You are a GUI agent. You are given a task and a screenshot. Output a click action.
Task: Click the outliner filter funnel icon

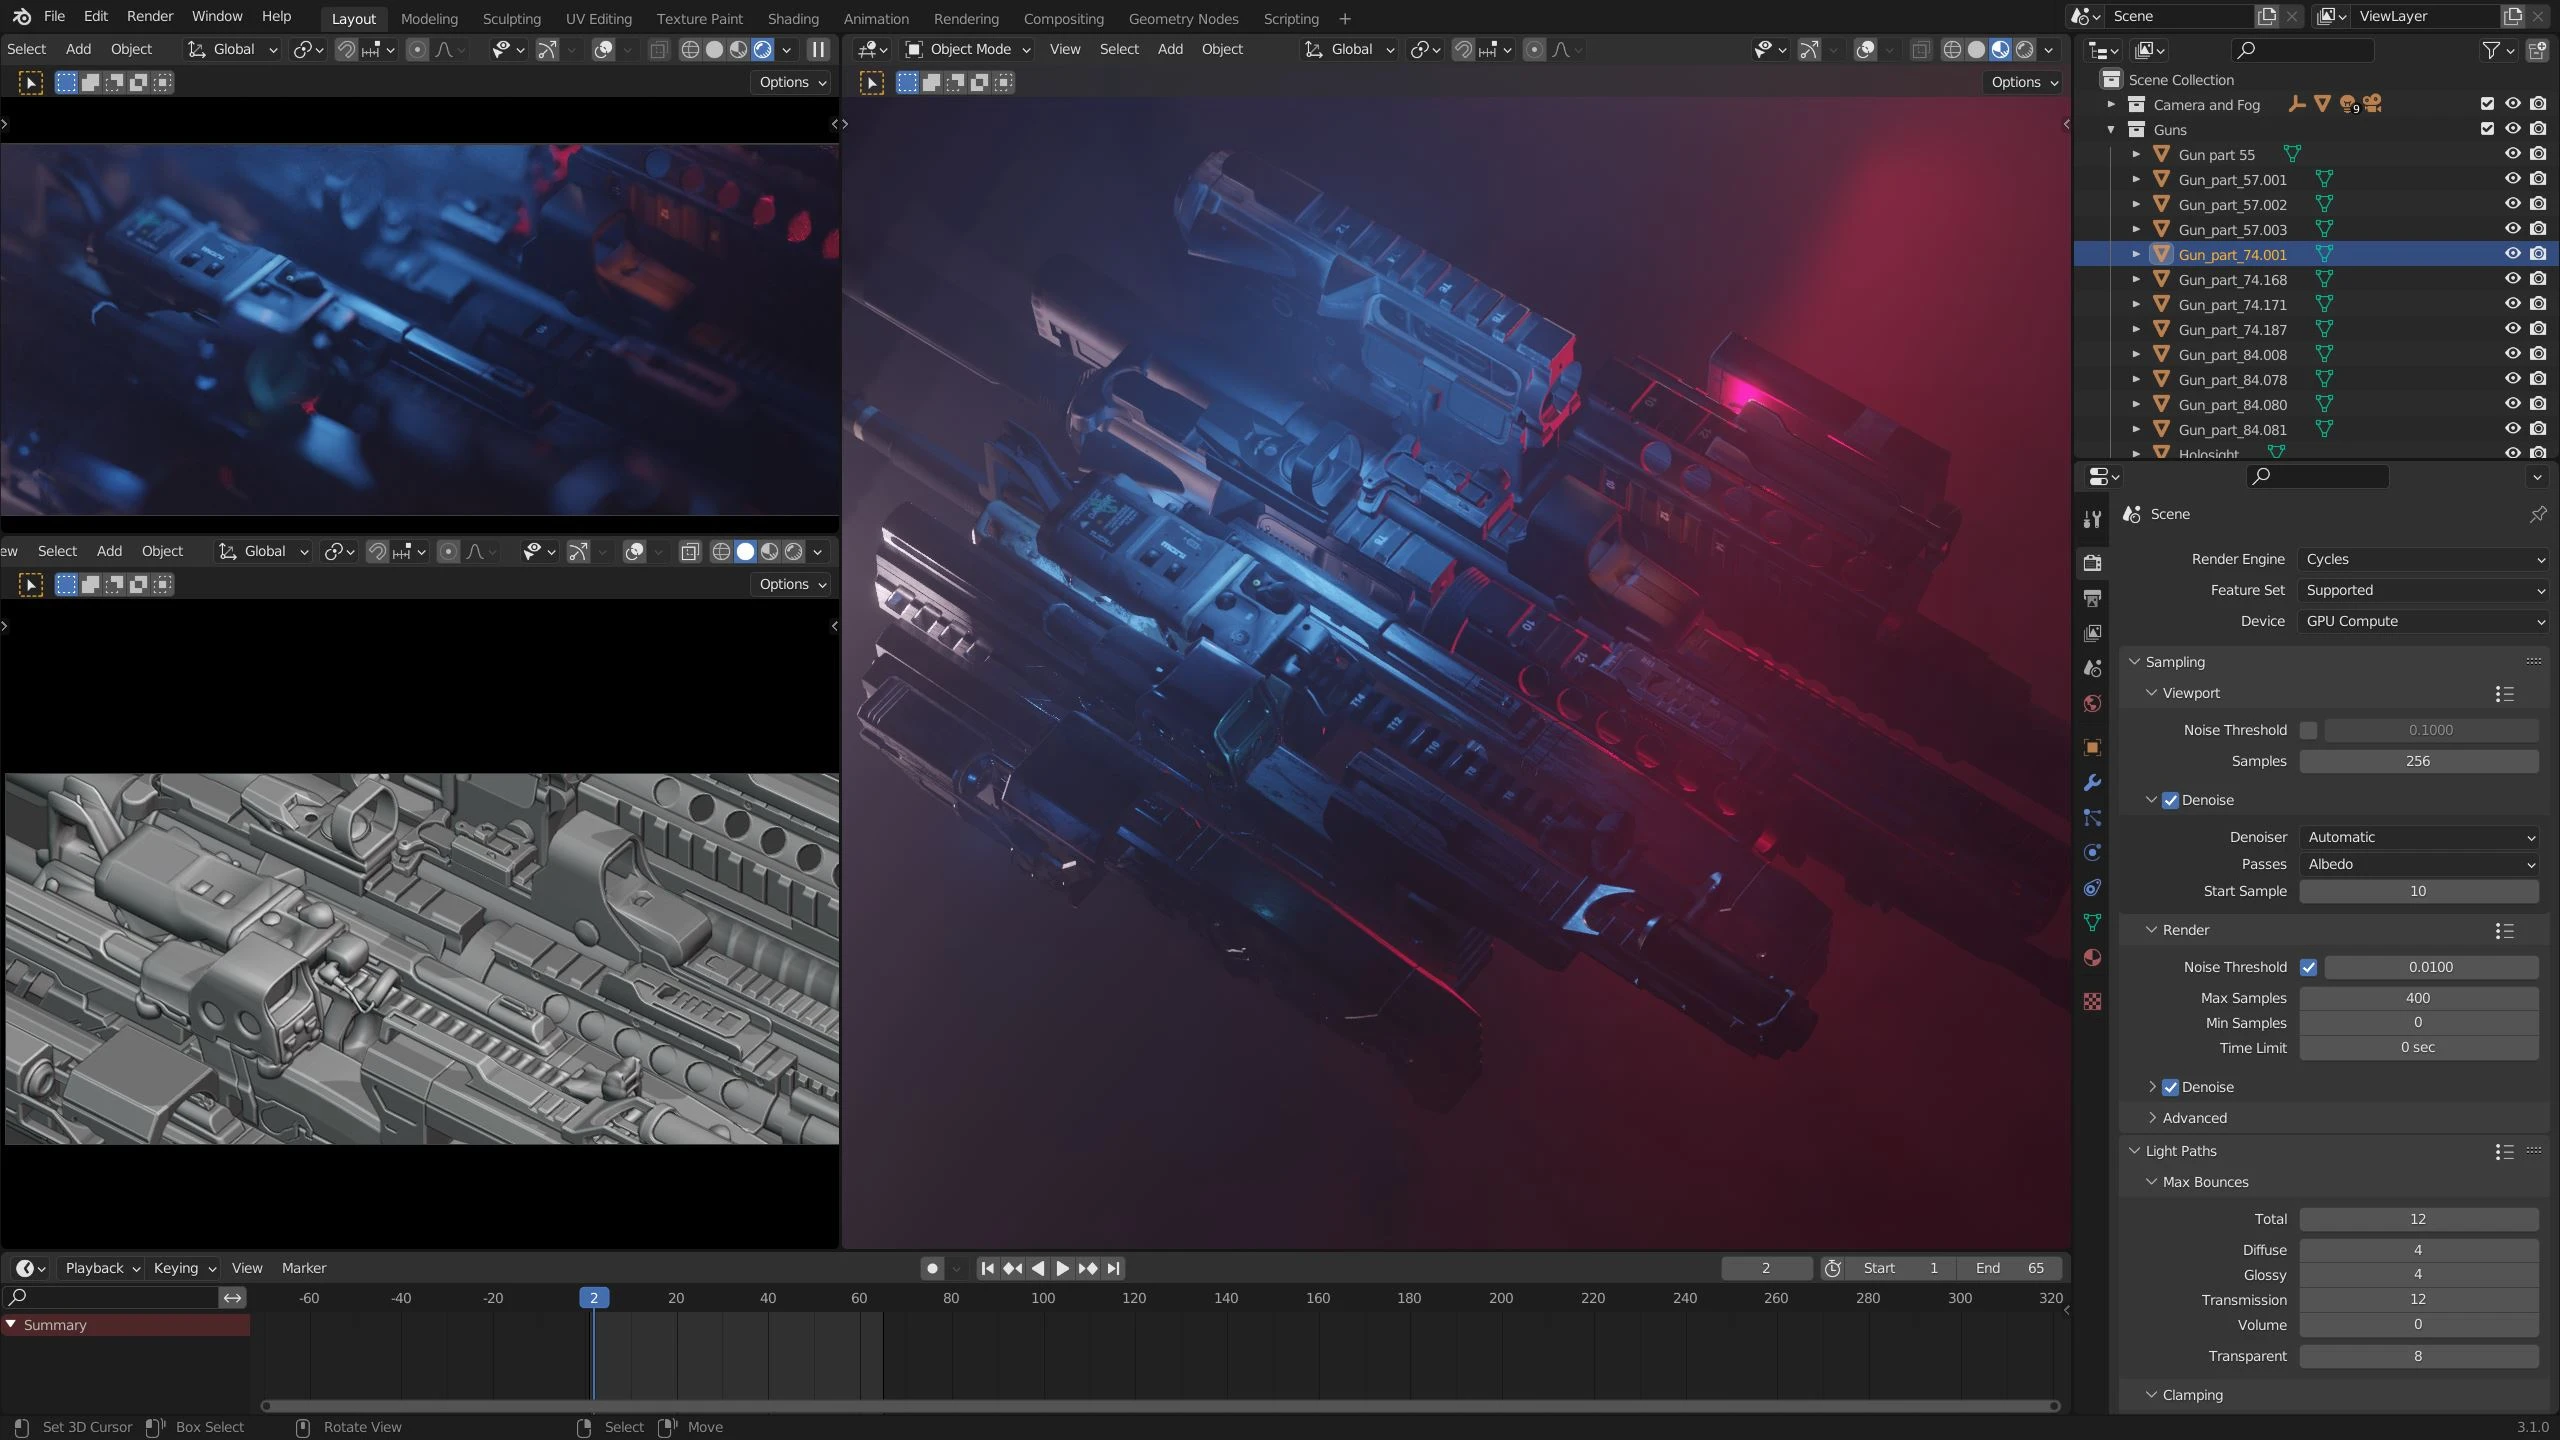tap(2491, 50)
